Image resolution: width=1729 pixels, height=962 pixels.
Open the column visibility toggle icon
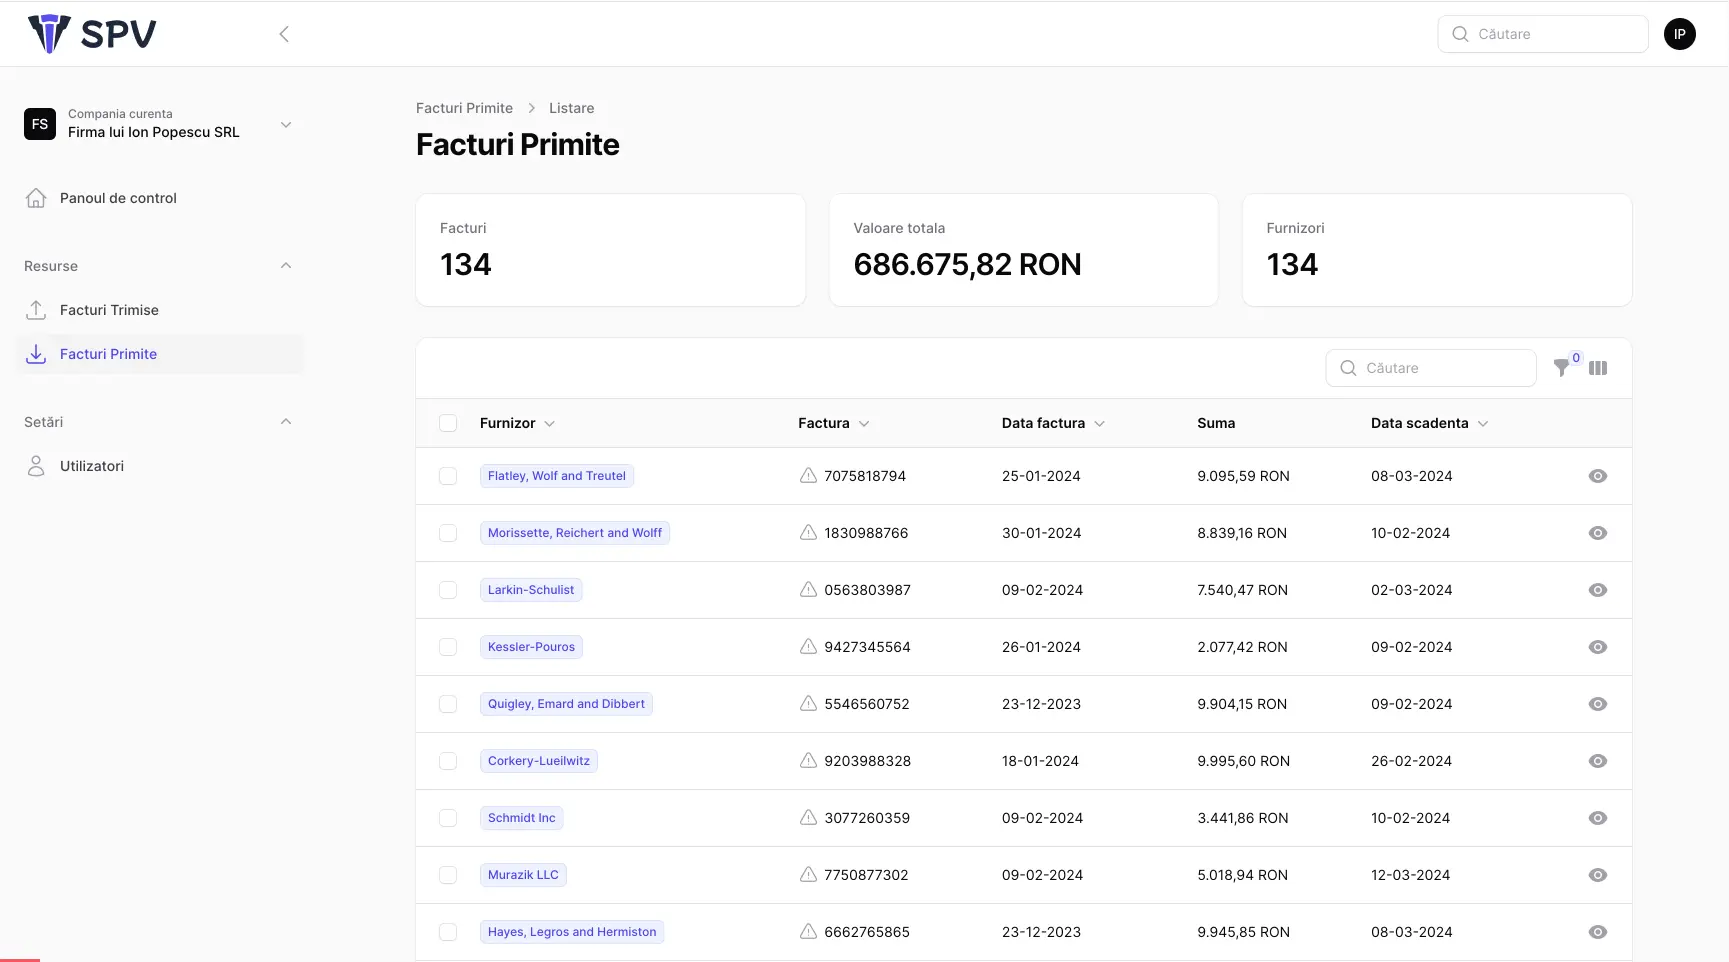[1598, 368]
